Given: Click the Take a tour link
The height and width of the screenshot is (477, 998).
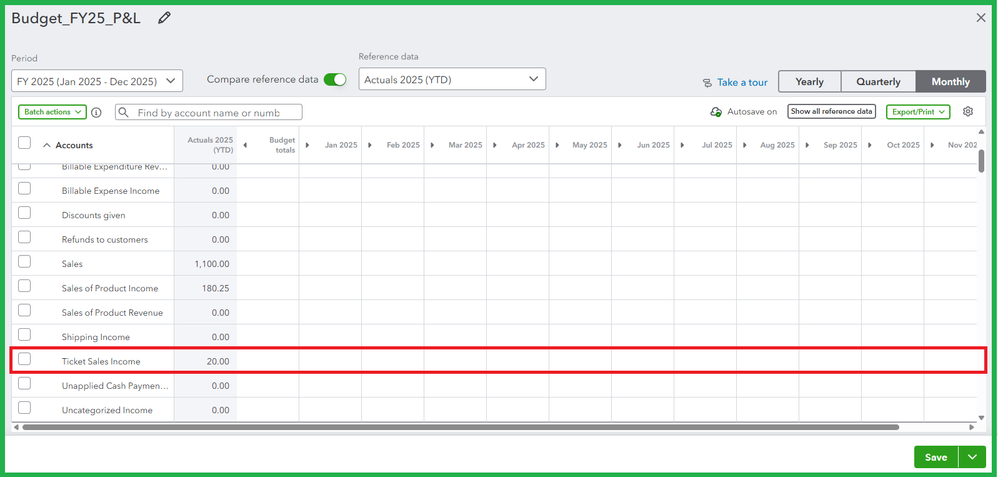Looking at the screenshot, I should click(x=742, y=83).
